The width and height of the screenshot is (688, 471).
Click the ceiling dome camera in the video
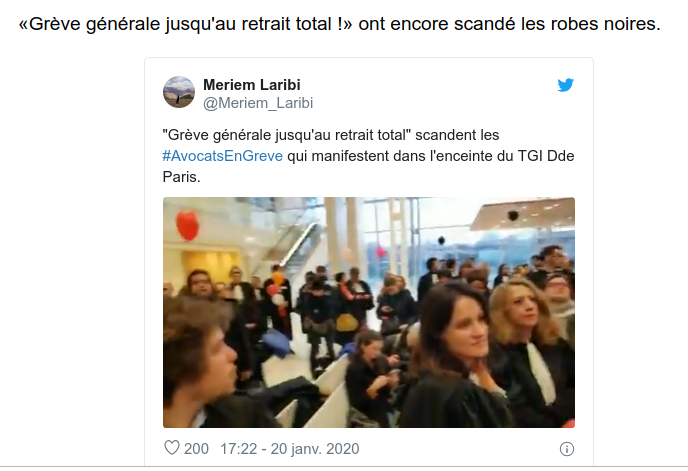coord(513,215)
